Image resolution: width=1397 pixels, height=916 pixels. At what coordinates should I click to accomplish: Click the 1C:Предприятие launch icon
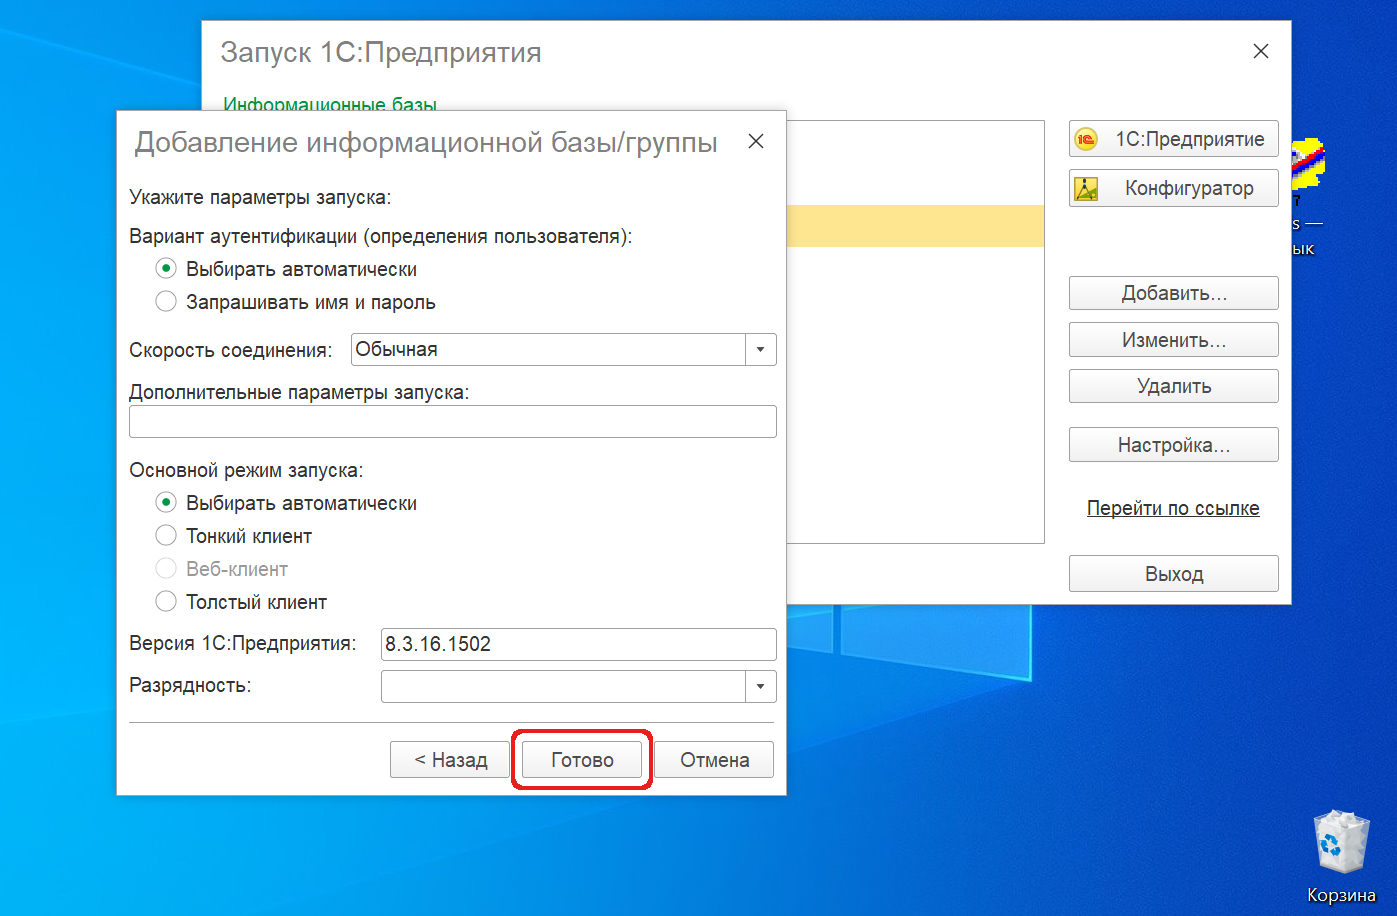(1086, 140)
